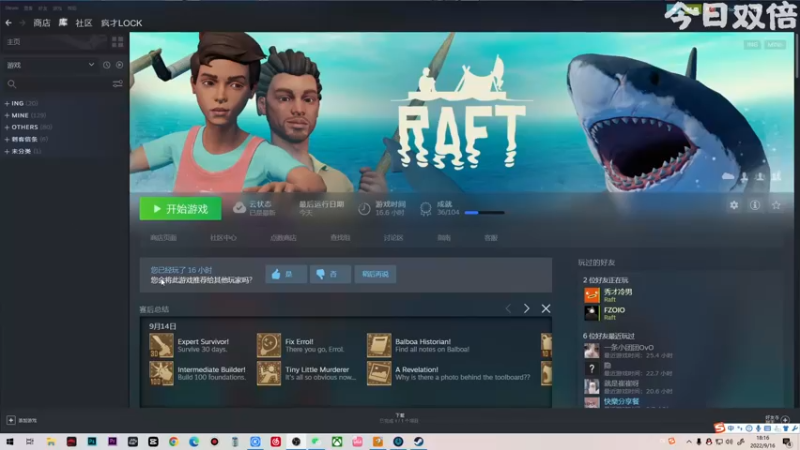
Task: Open the 商店 store tab
Action: coord(42,23)
